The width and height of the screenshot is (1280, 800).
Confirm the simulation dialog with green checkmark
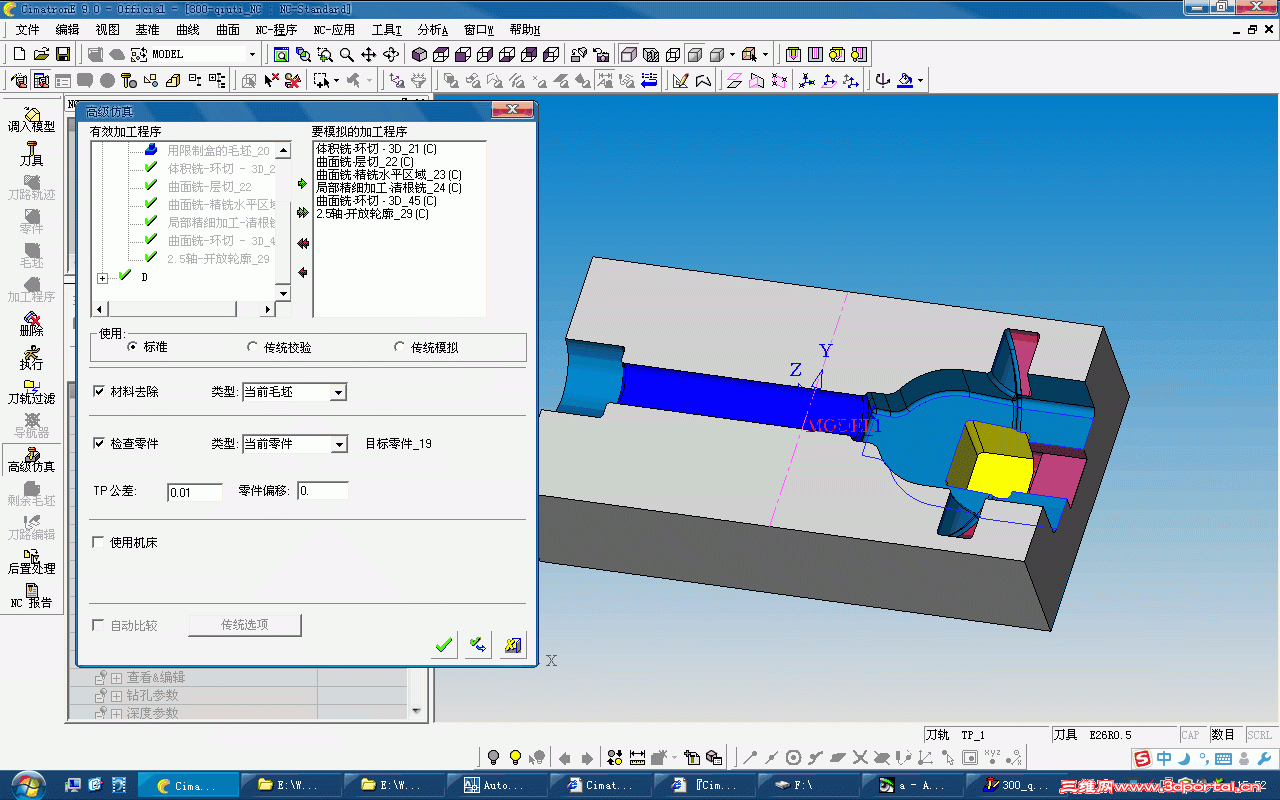[x=445, y=645]
